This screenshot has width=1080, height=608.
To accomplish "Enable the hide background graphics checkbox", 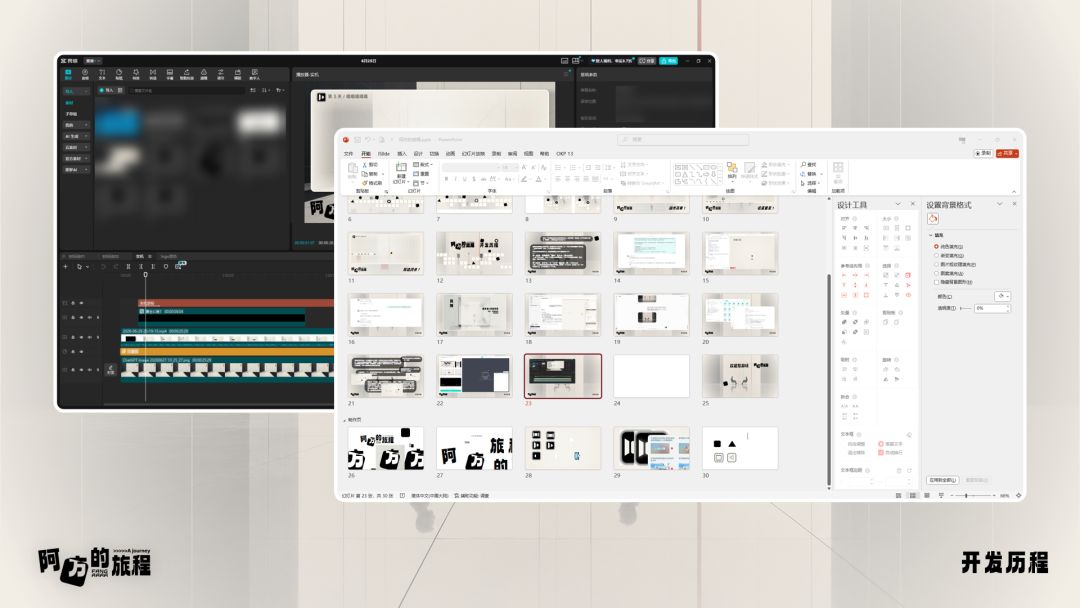I will 936,282.
